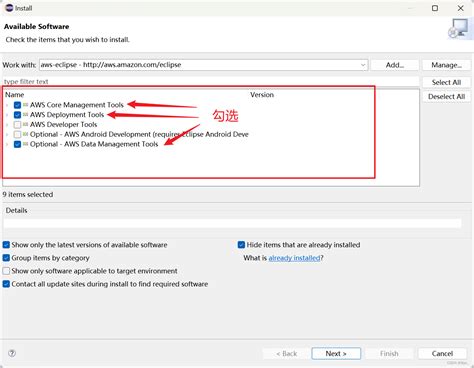Click the type filter text field
This screenshot has width=474, height=368.
click(210, 81)
